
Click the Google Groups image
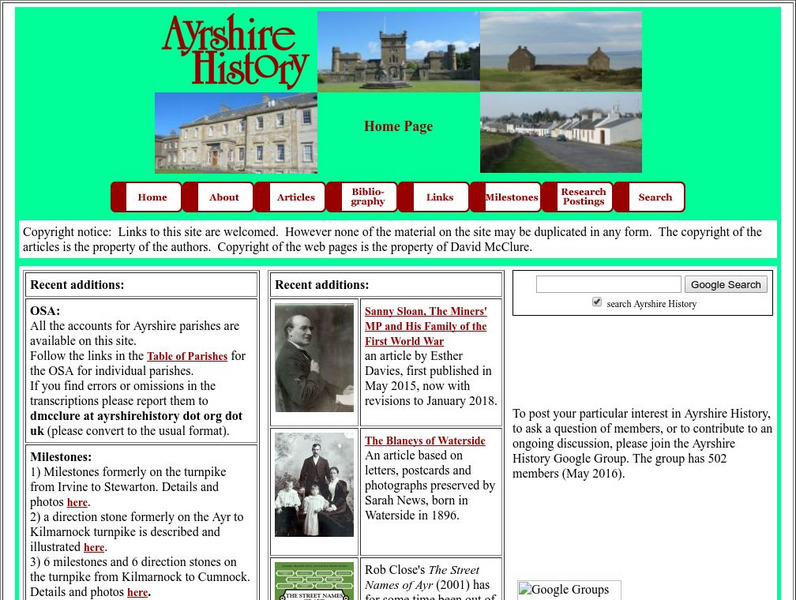pos(569,590)
